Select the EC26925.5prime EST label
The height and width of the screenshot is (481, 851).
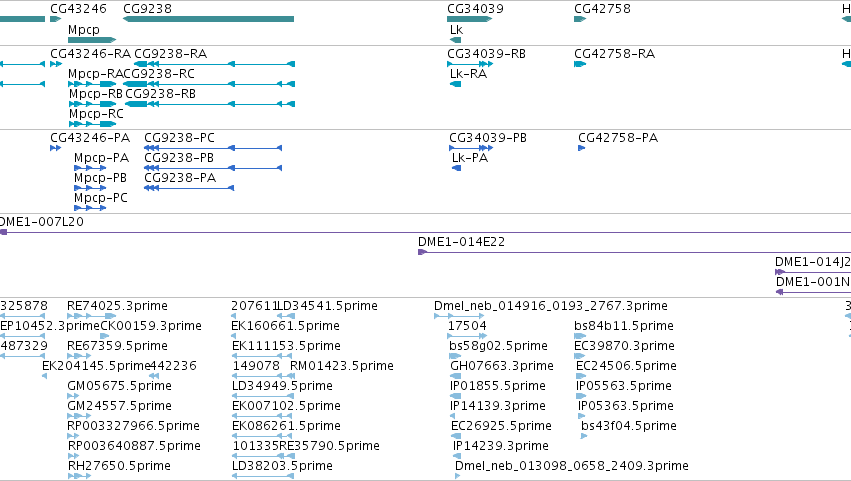tap(501, 426)
